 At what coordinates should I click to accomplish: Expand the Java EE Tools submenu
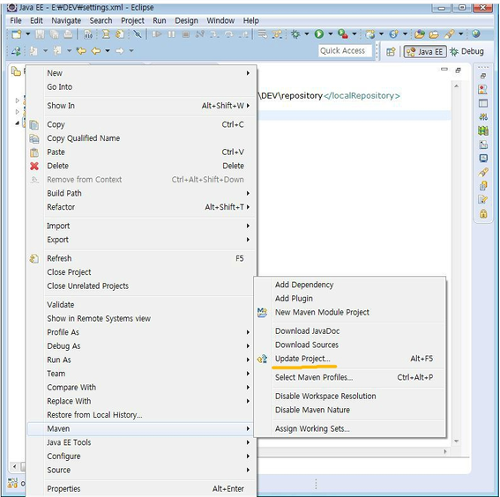coord(248,443)
